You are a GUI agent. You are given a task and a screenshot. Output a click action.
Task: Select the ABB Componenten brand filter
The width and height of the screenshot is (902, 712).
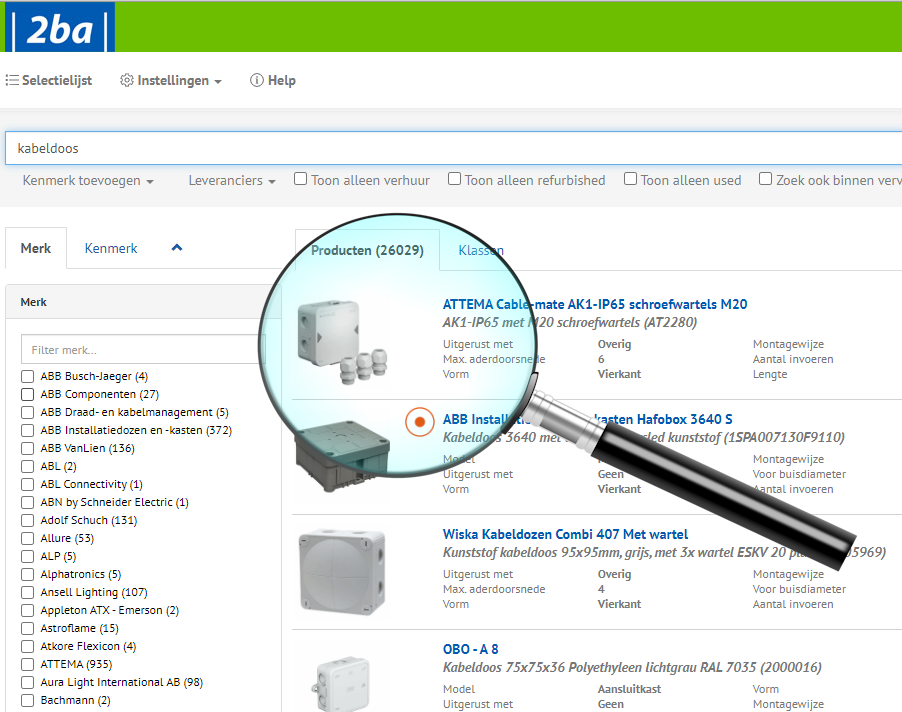(x=28, y=394)
